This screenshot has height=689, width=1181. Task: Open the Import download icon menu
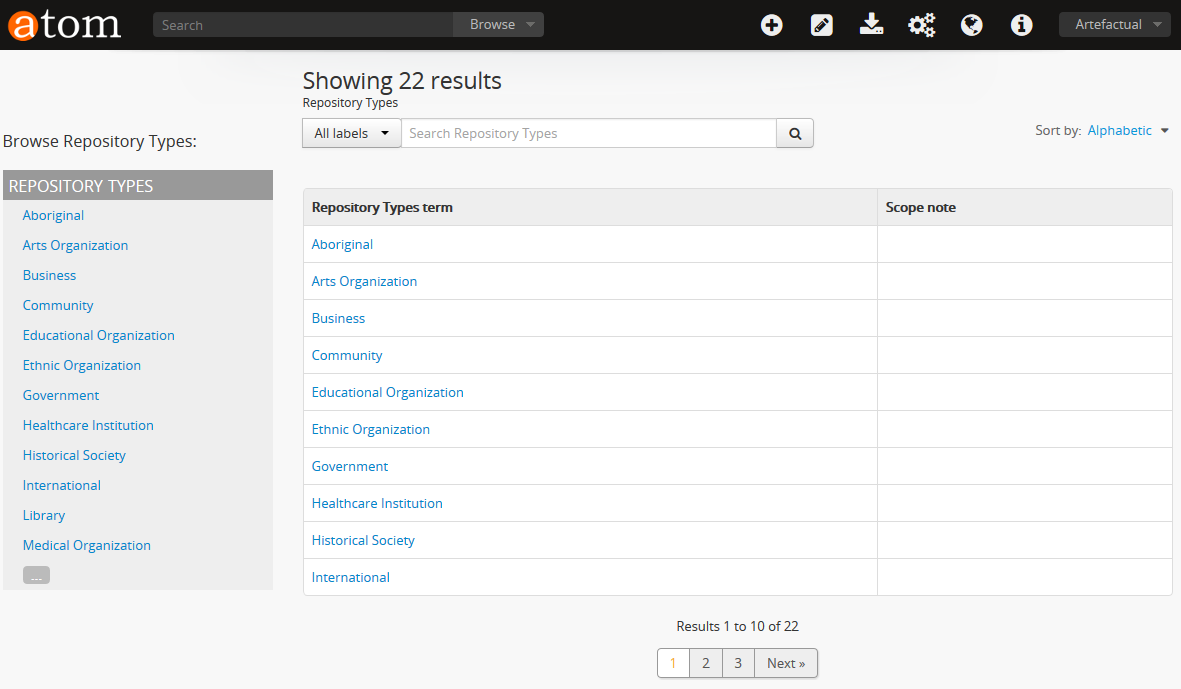871,25
